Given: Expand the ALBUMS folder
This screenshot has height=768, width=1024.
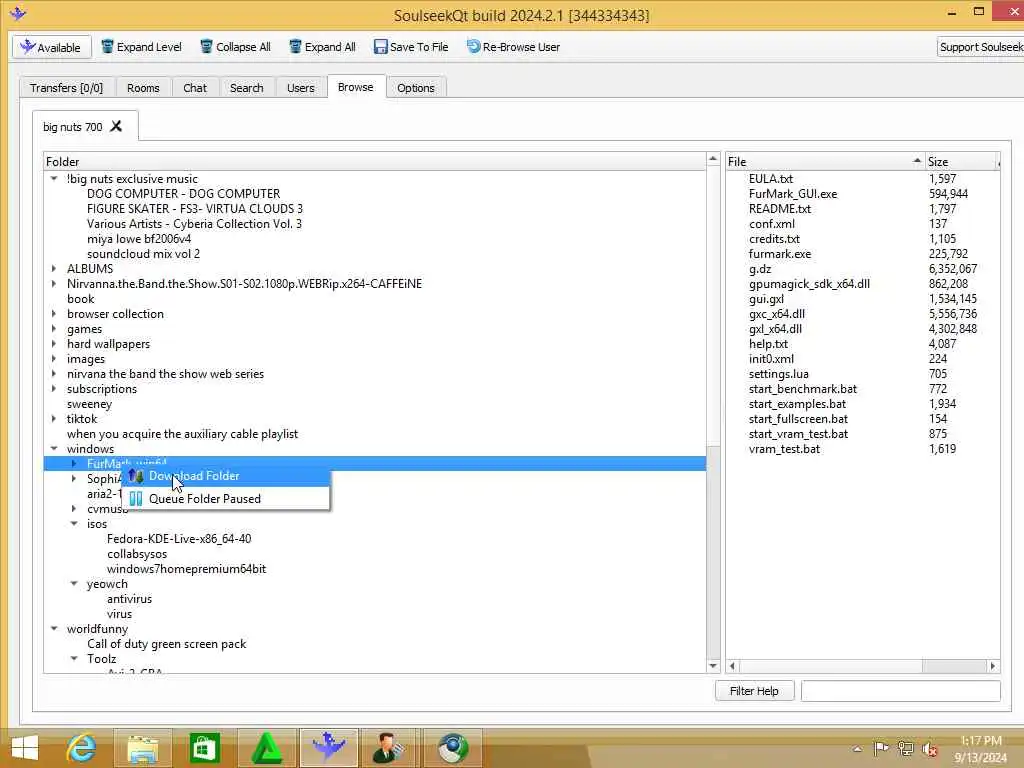Looking at the screenshot, I should click(54, 268).
